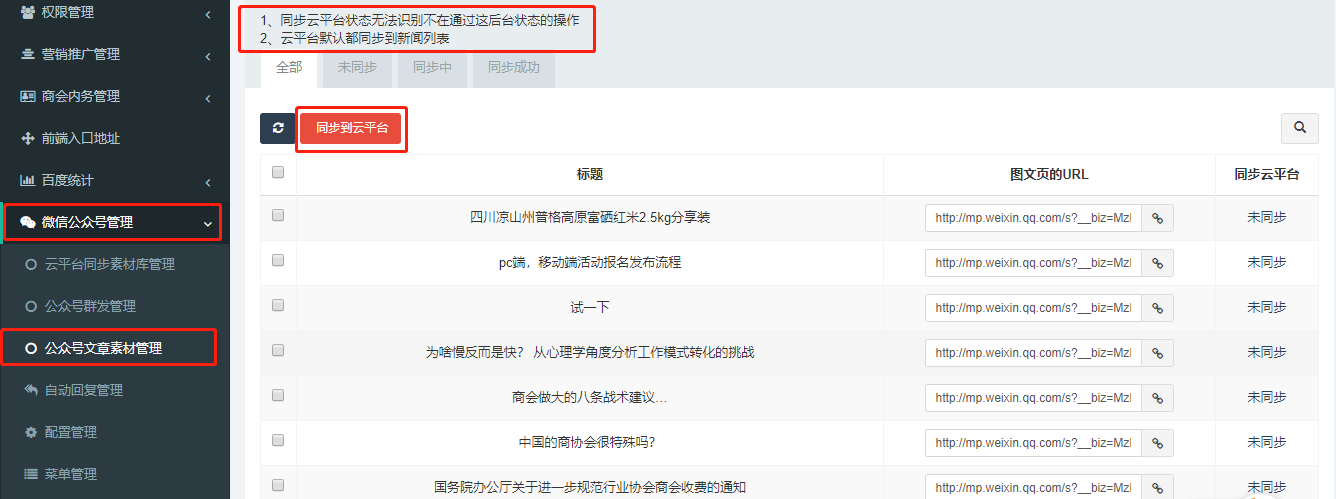Viewport: 1336px width, 499px height.
Task: Click the 前端入口地址 move icon
Action: coord(28,138)
